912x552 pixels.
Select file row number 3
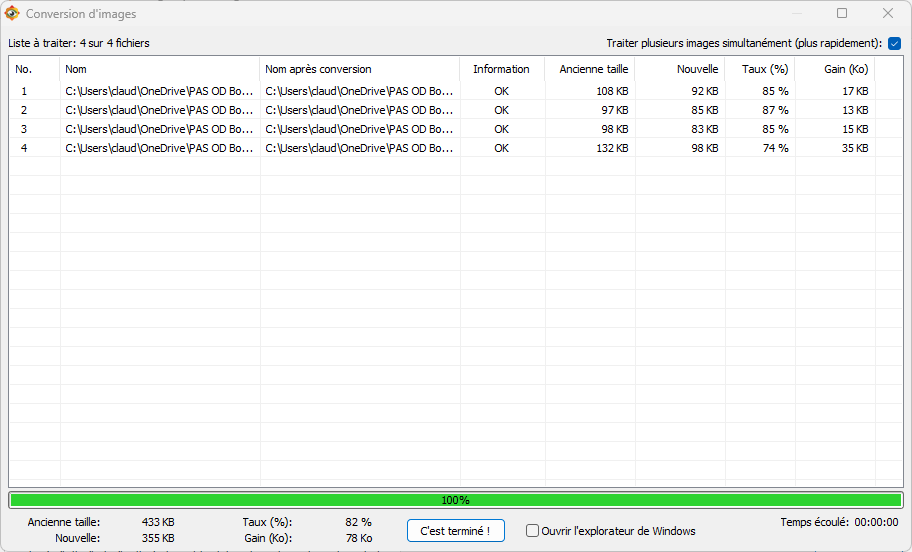[x=24, y=129]
